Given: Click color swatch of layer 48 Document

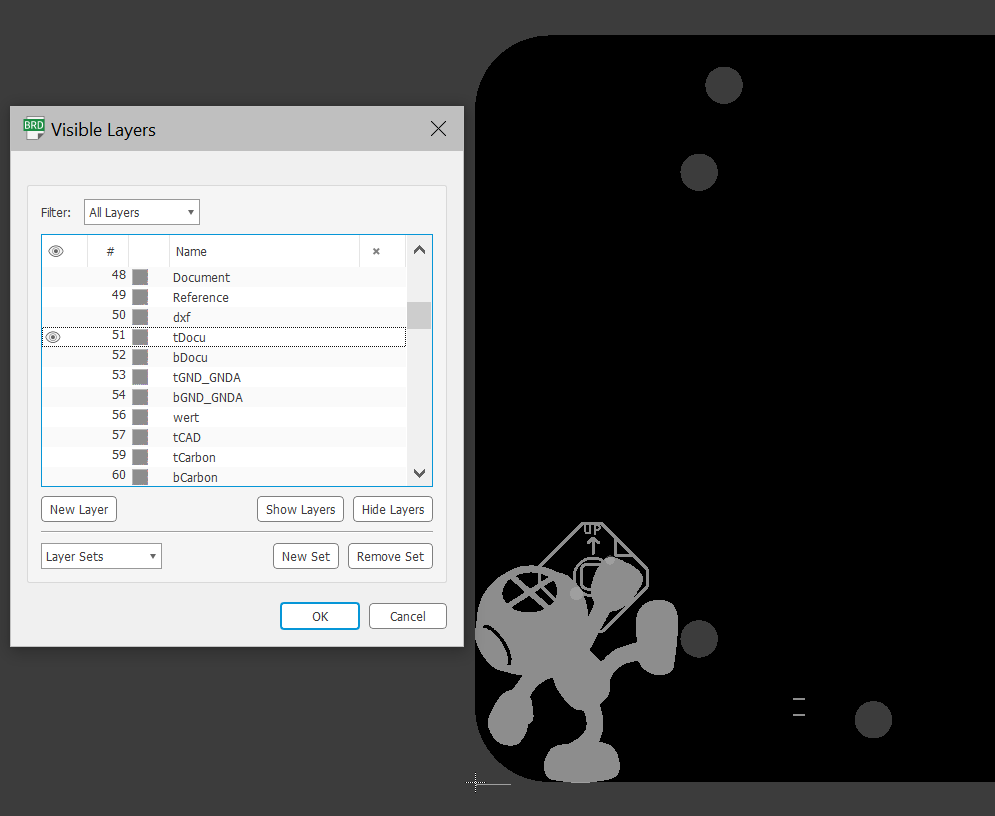Looking at the screenshot, I should (140, 277).
